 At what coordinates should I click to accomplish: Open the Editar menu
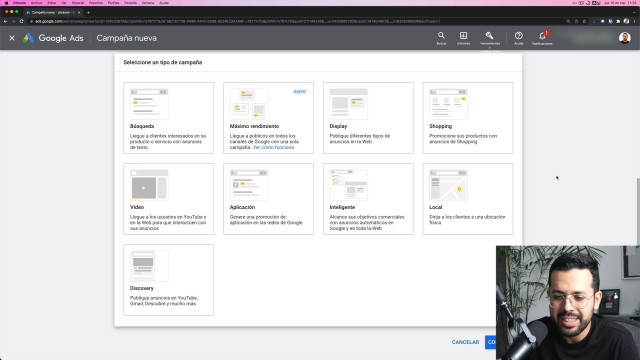(x=52, y=3)
